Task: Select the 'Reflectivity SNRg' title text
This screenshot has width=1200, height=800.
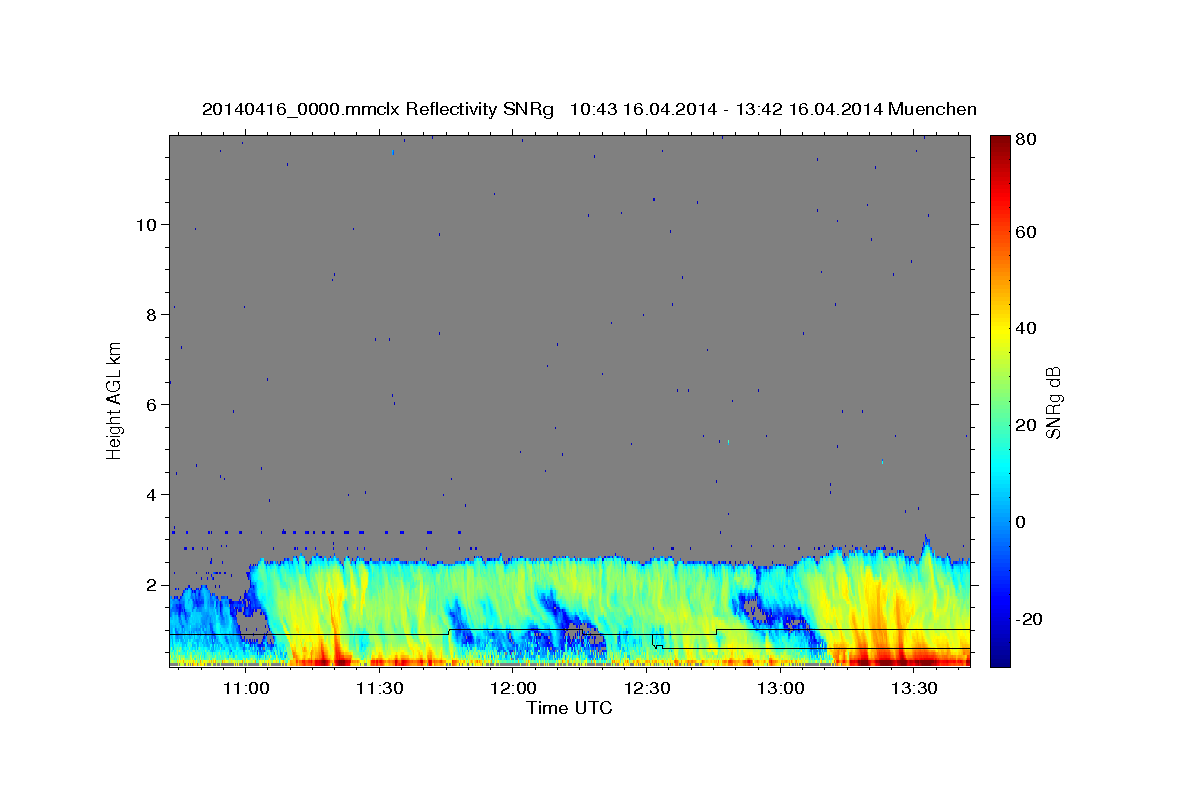Action: pyautogui.click(x=479, y=109)
